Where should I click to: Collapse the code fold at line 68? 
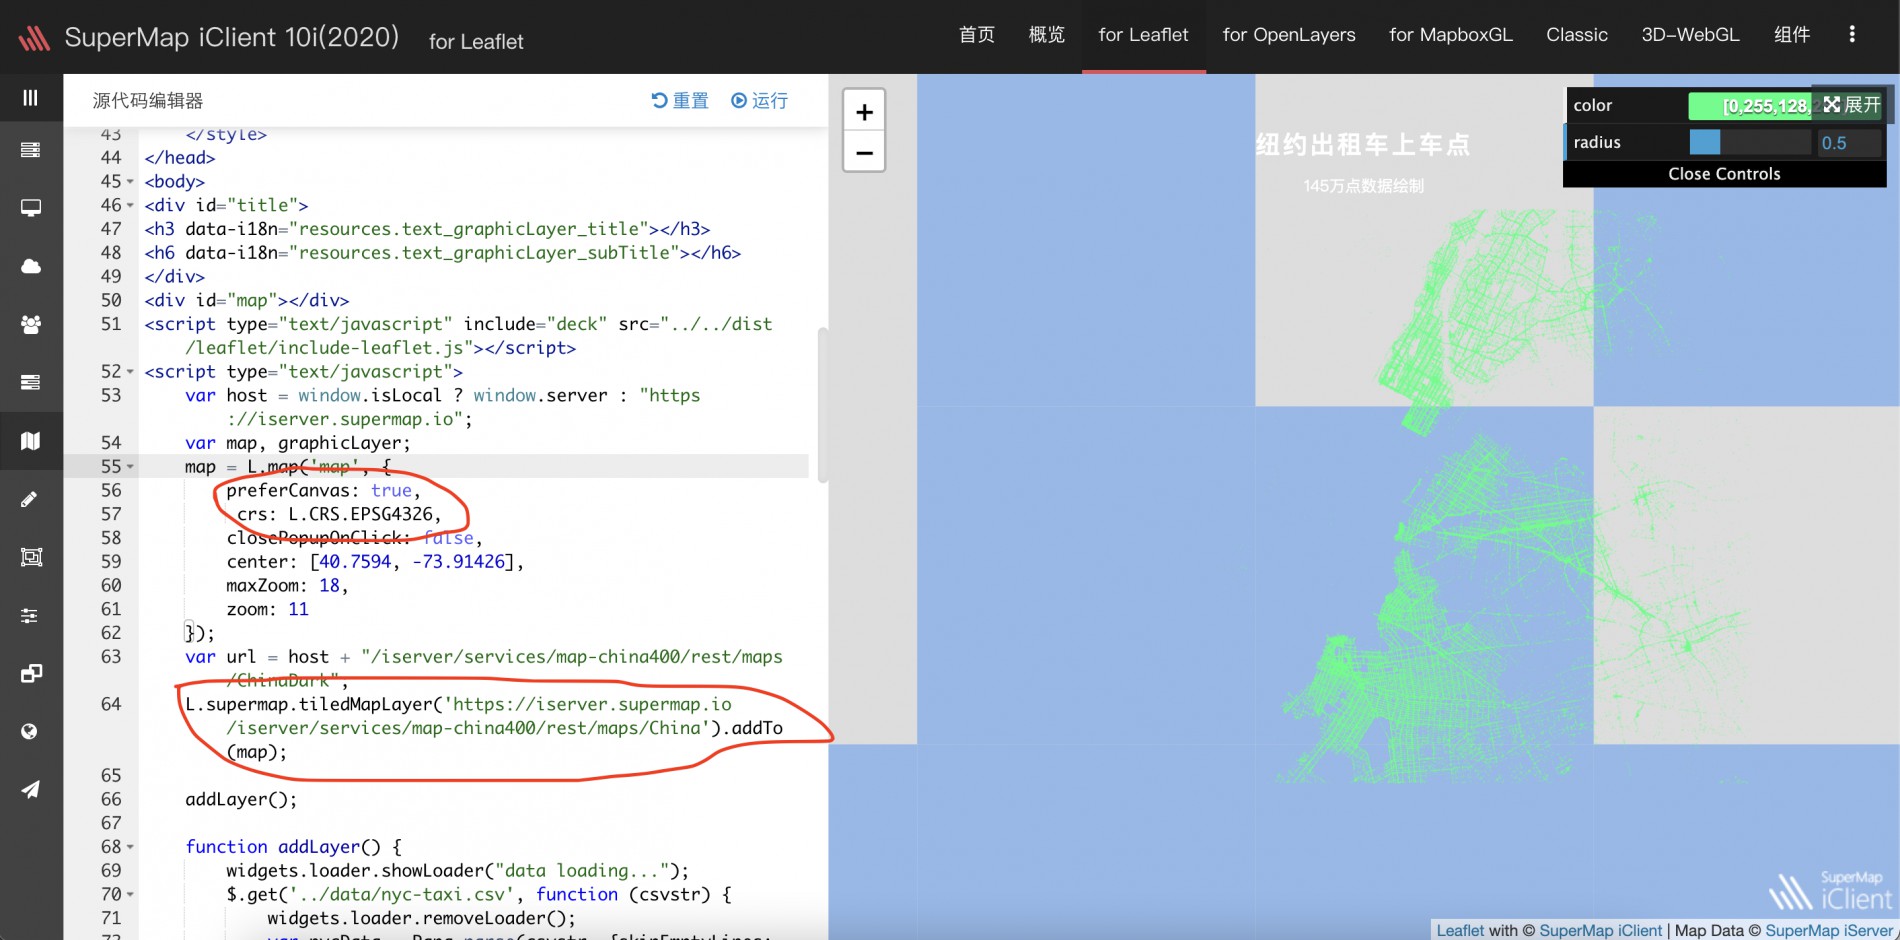click(130, 847)
